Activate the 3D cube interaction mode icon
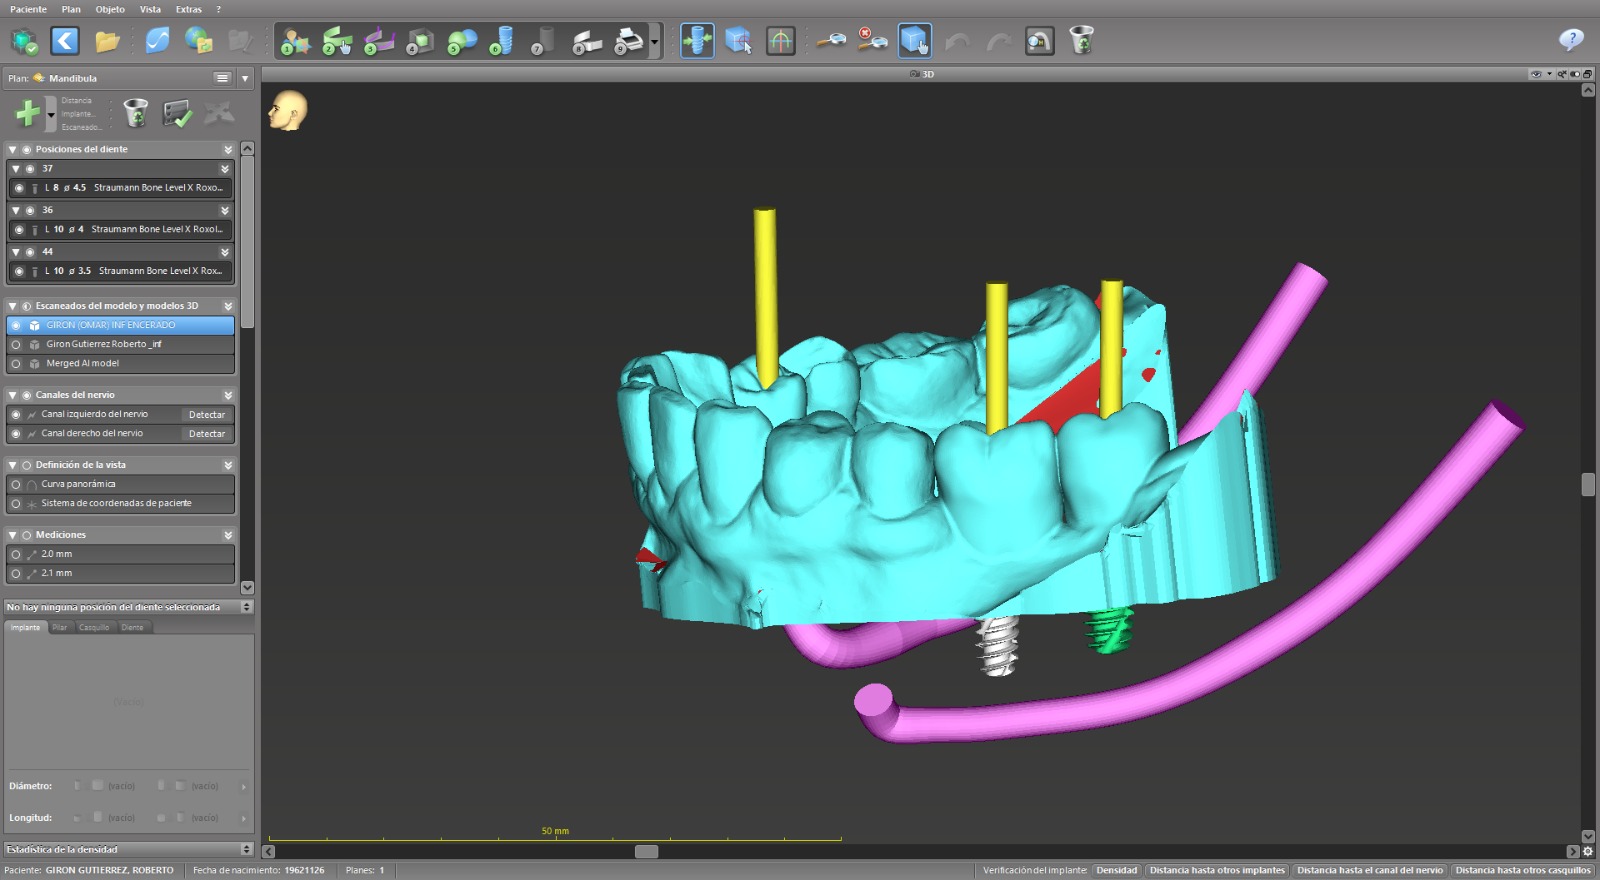This screenshot has height=880, width=1600. pos(915,41)
